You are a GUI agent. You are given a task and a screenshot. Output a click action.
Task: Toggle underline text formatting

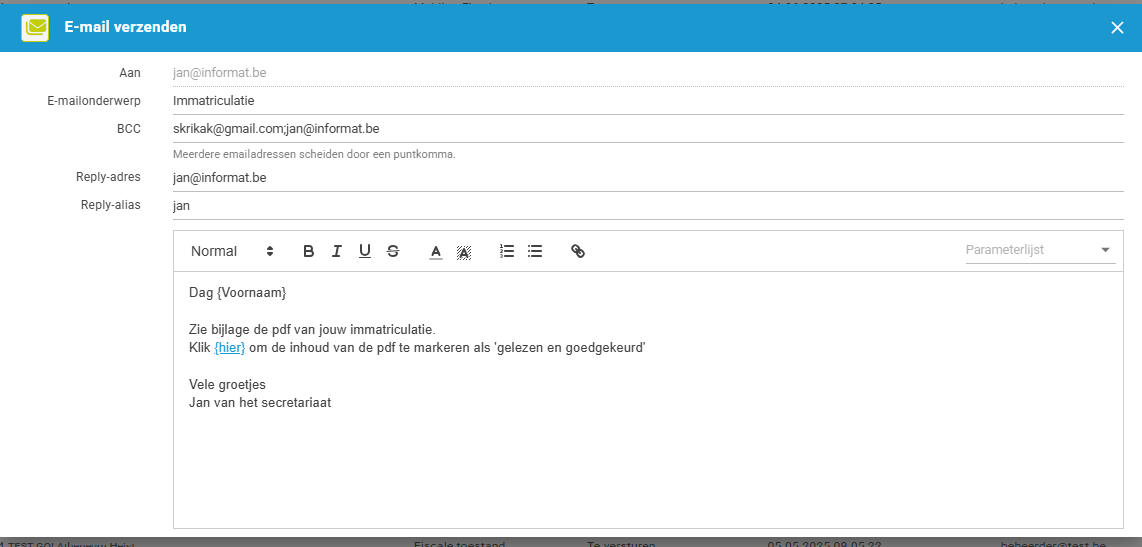pyautogui.click(x=365, y=251)
